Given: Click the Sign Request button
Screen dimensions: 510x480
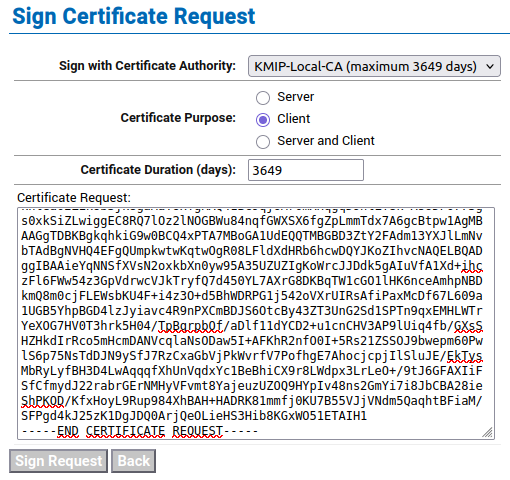Looking at the screenshot, I should click(x=58, y=461).
